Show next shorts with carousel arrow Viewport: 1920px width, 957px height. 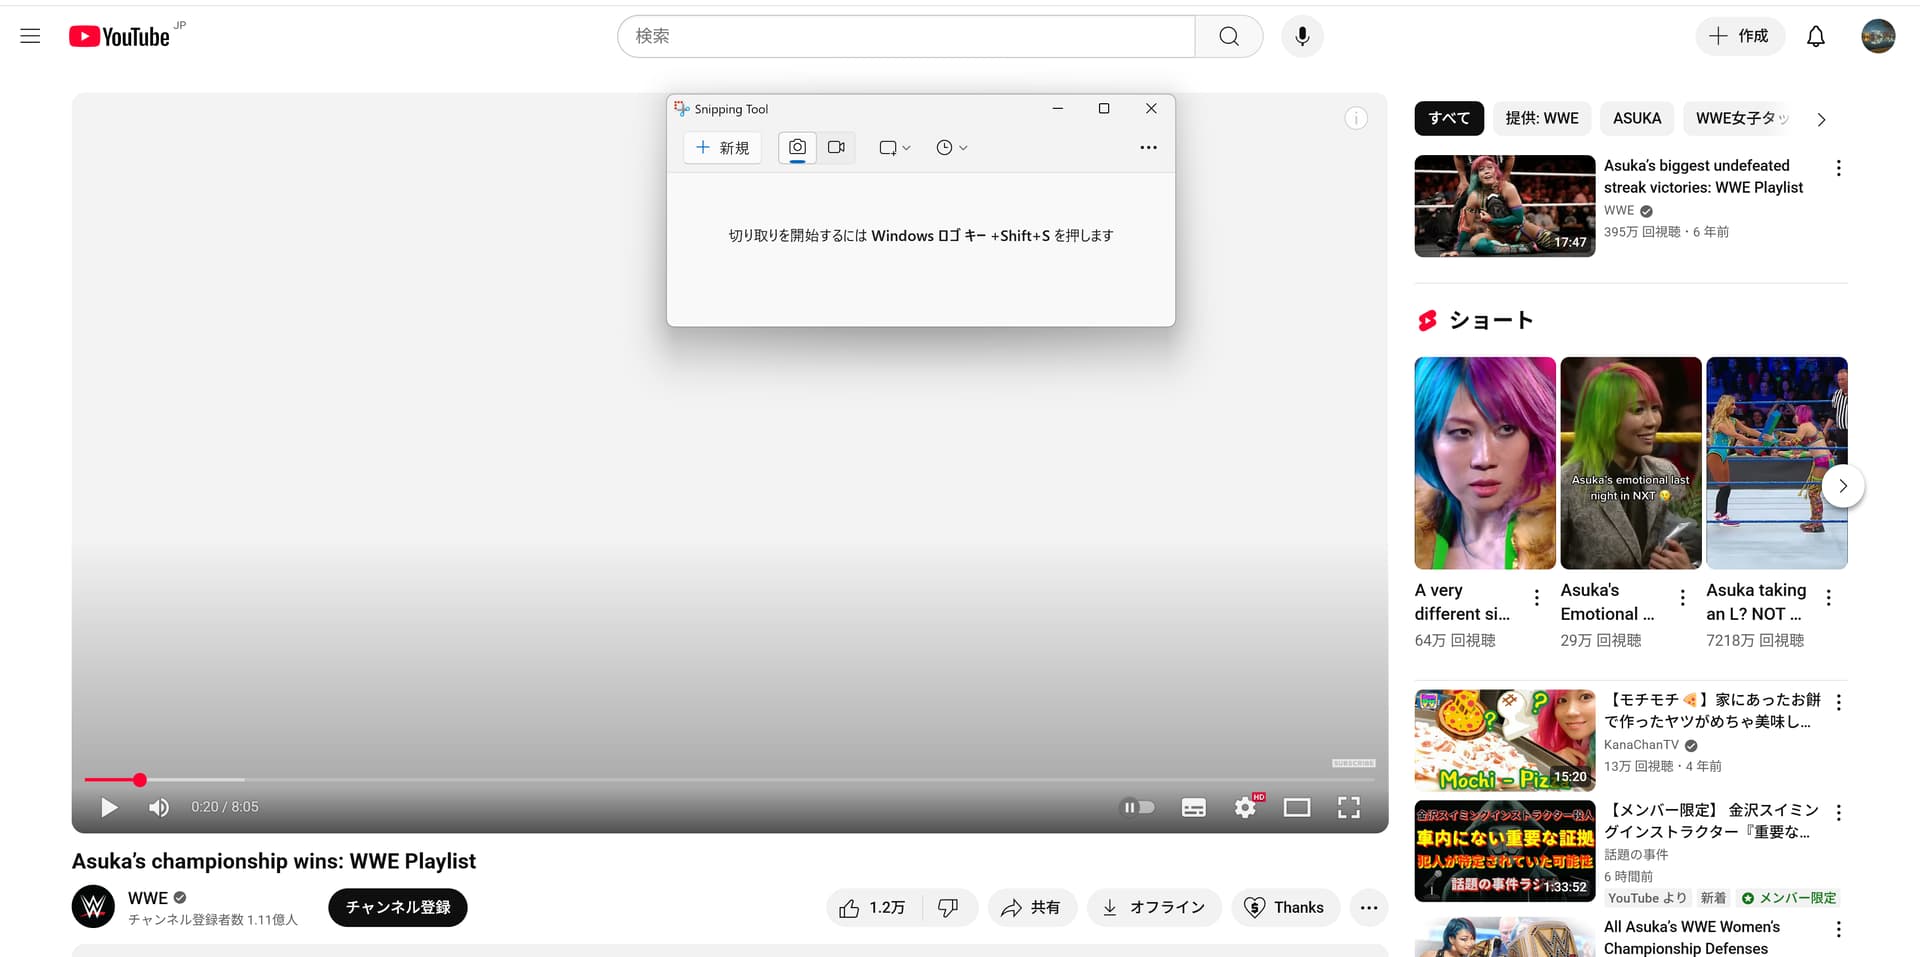tap(1843, 486)
